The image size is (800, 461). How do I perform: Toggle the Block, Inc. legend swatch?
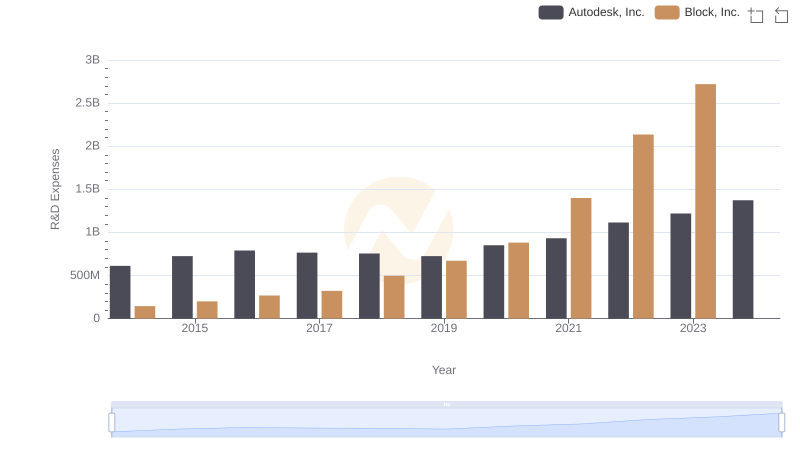pyautogui.click(x=667, y=13)
